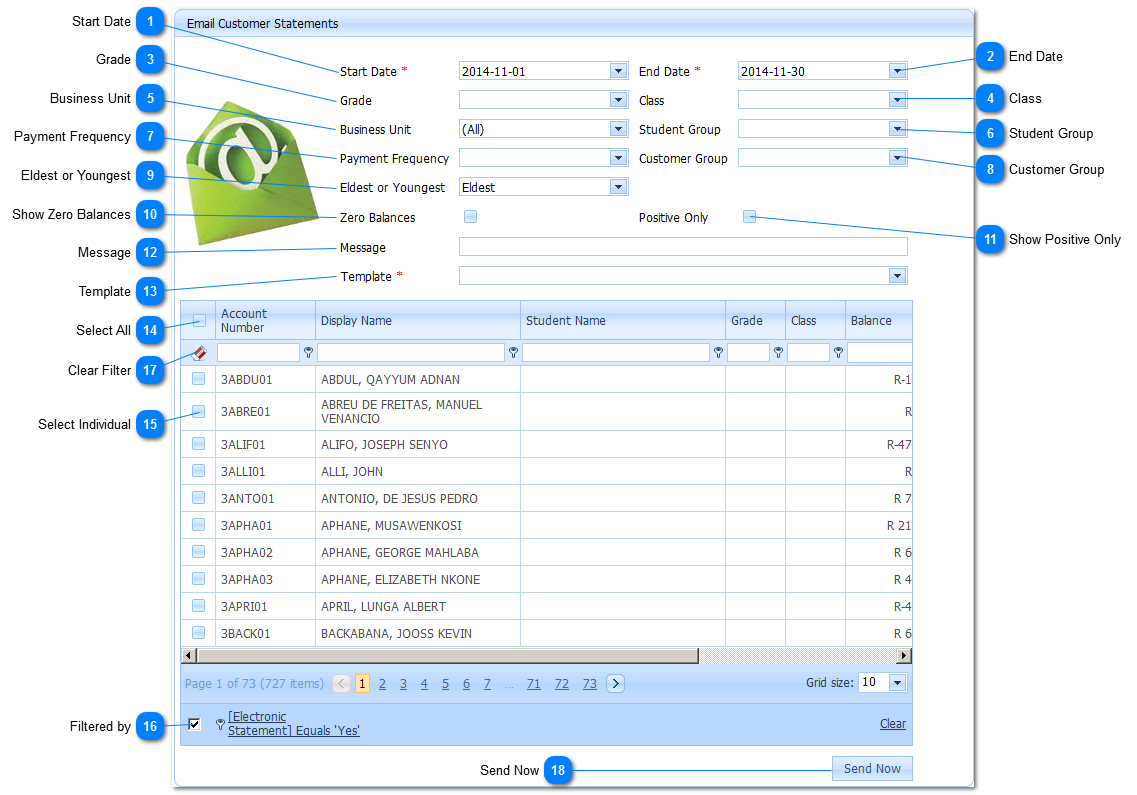
Task: Open the Template dropdown list
Action: [x=897, y=276]
